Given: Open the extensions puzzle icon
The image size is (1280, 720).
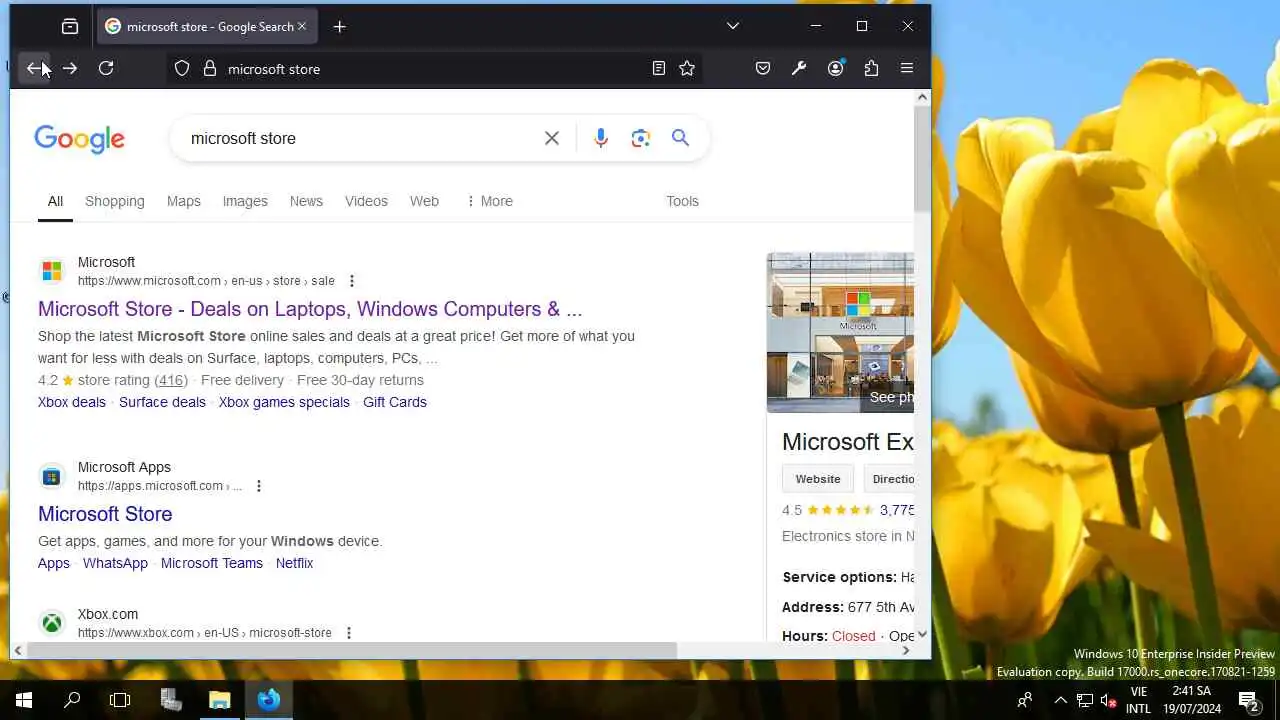Looking at the screenshot, I should [x=872, y=69].
